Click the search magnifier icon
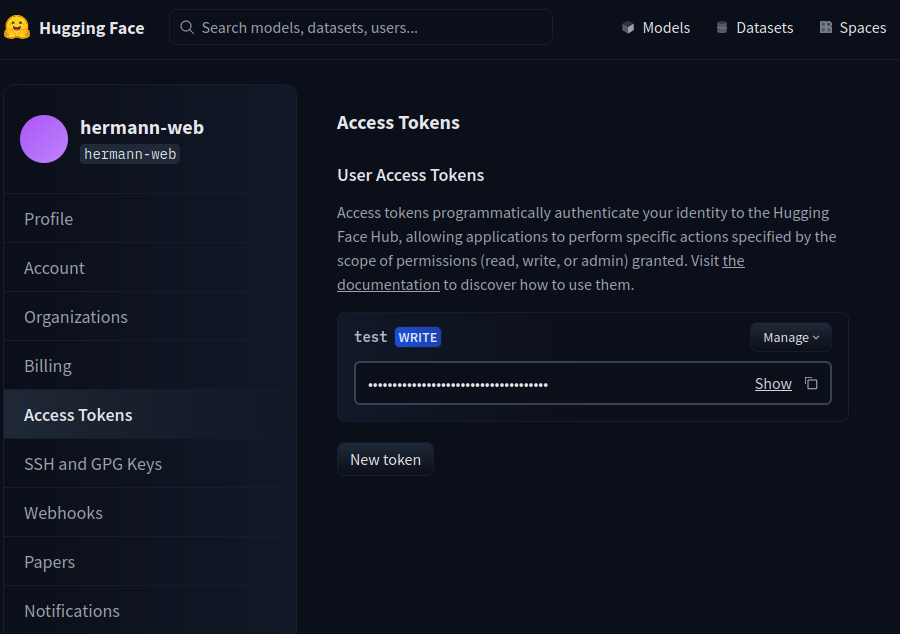Viewport: 900px width, 634px height. pos(187,28)
